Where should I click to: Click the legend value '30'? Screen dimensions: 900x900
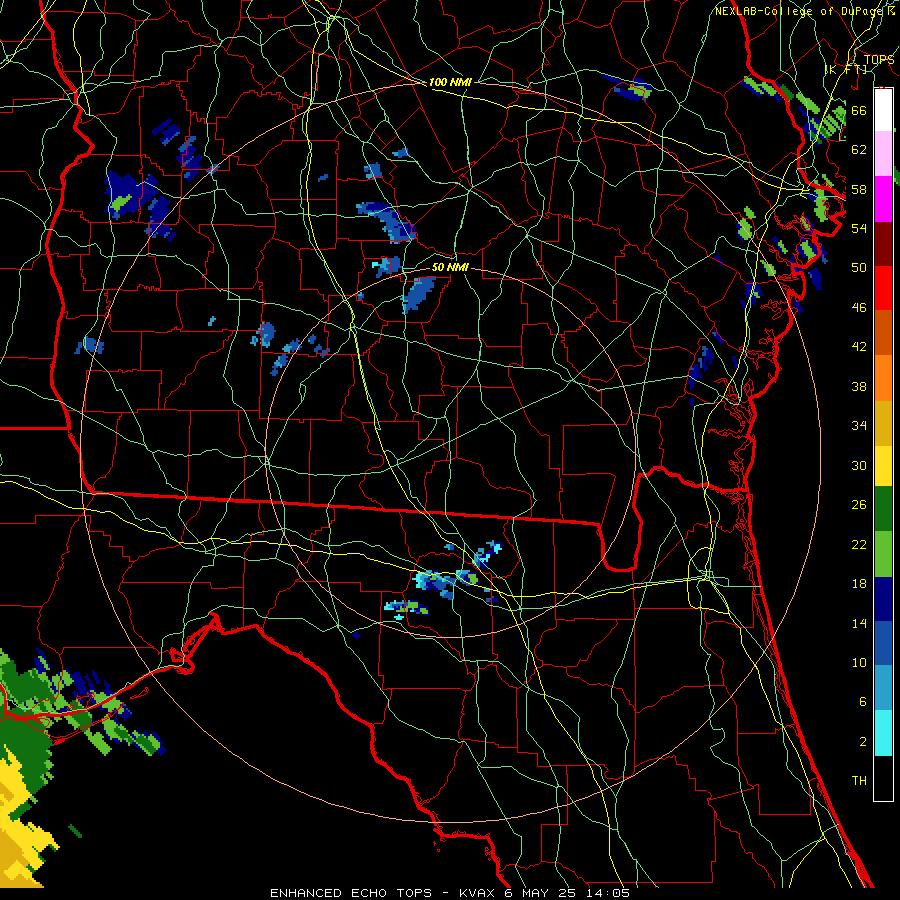pyautogui.click(x=859, y=465)
